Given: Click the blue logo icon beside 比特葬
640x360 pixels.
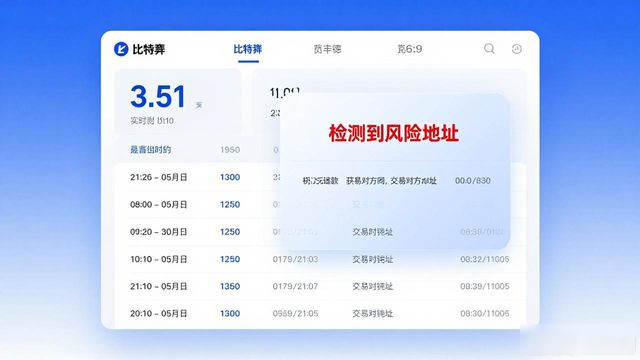Looking at the screenshot, I should (121, 49).
